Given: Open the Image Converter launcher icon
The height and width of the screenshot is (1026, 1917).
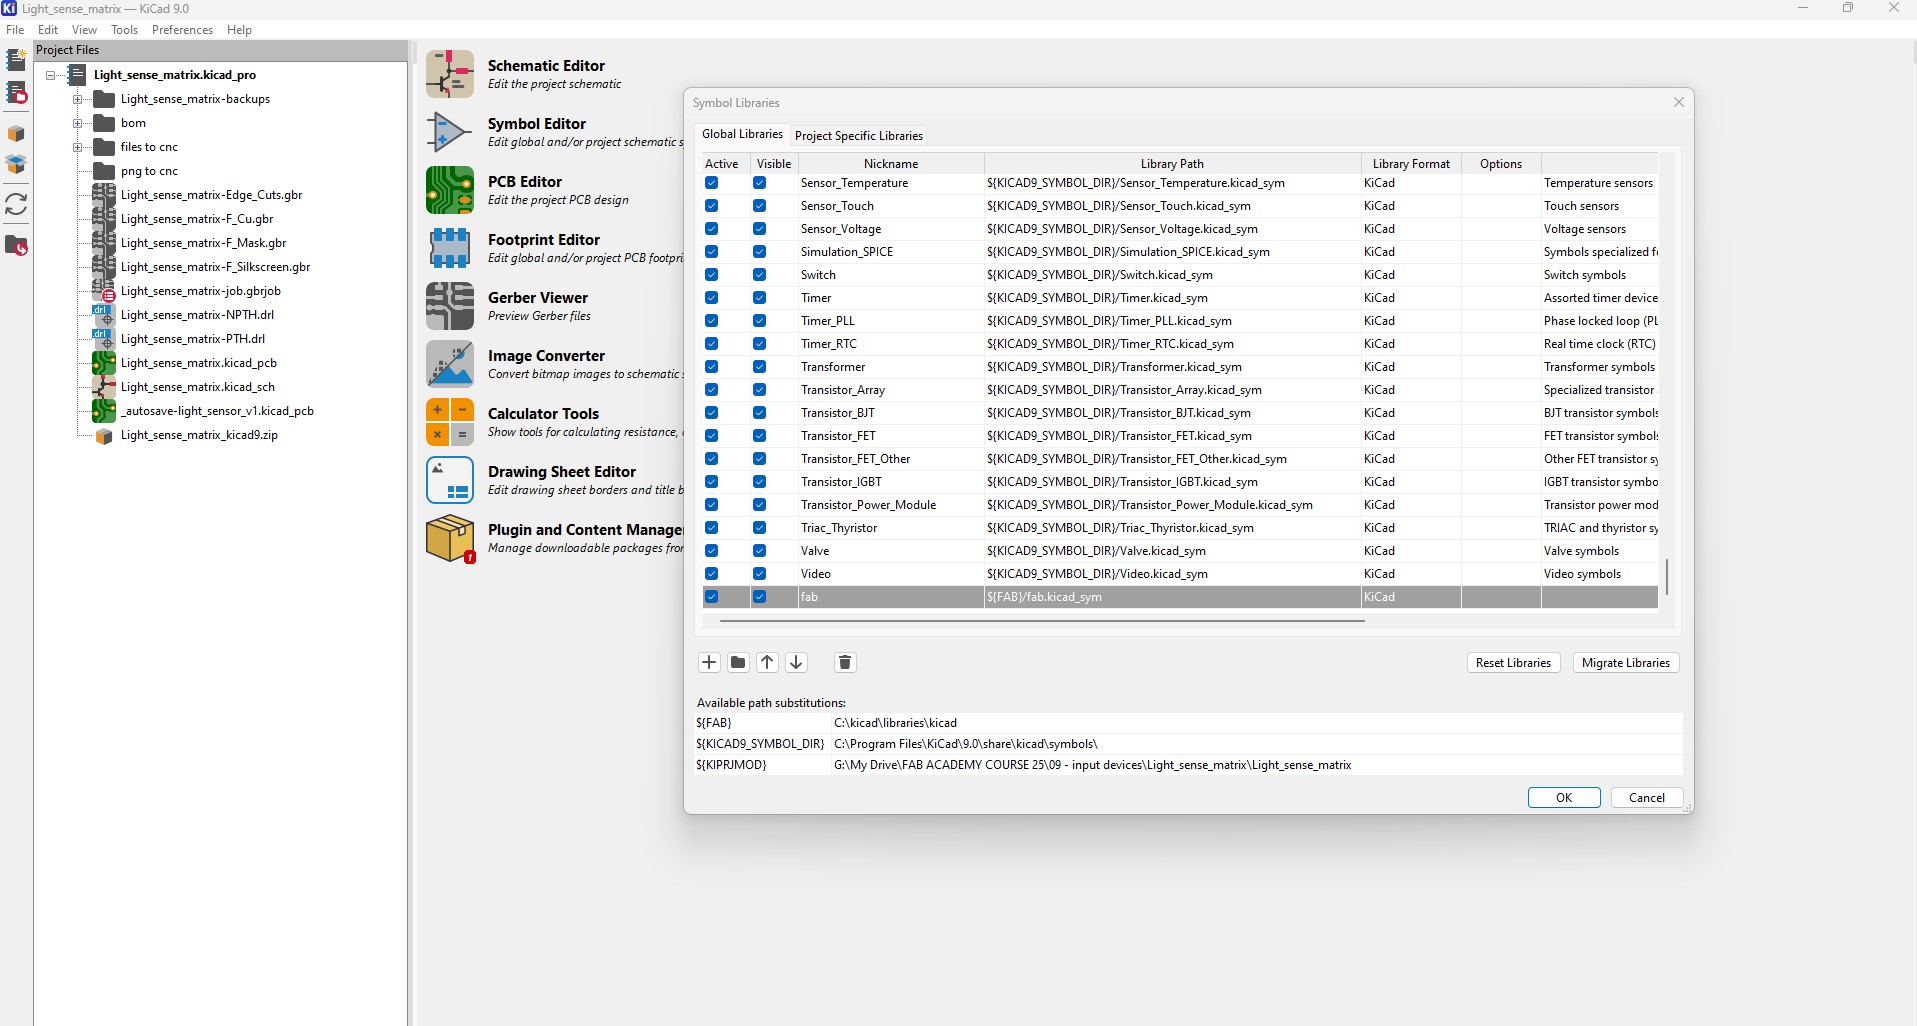Looking at the screenshot, I should 450,364.
